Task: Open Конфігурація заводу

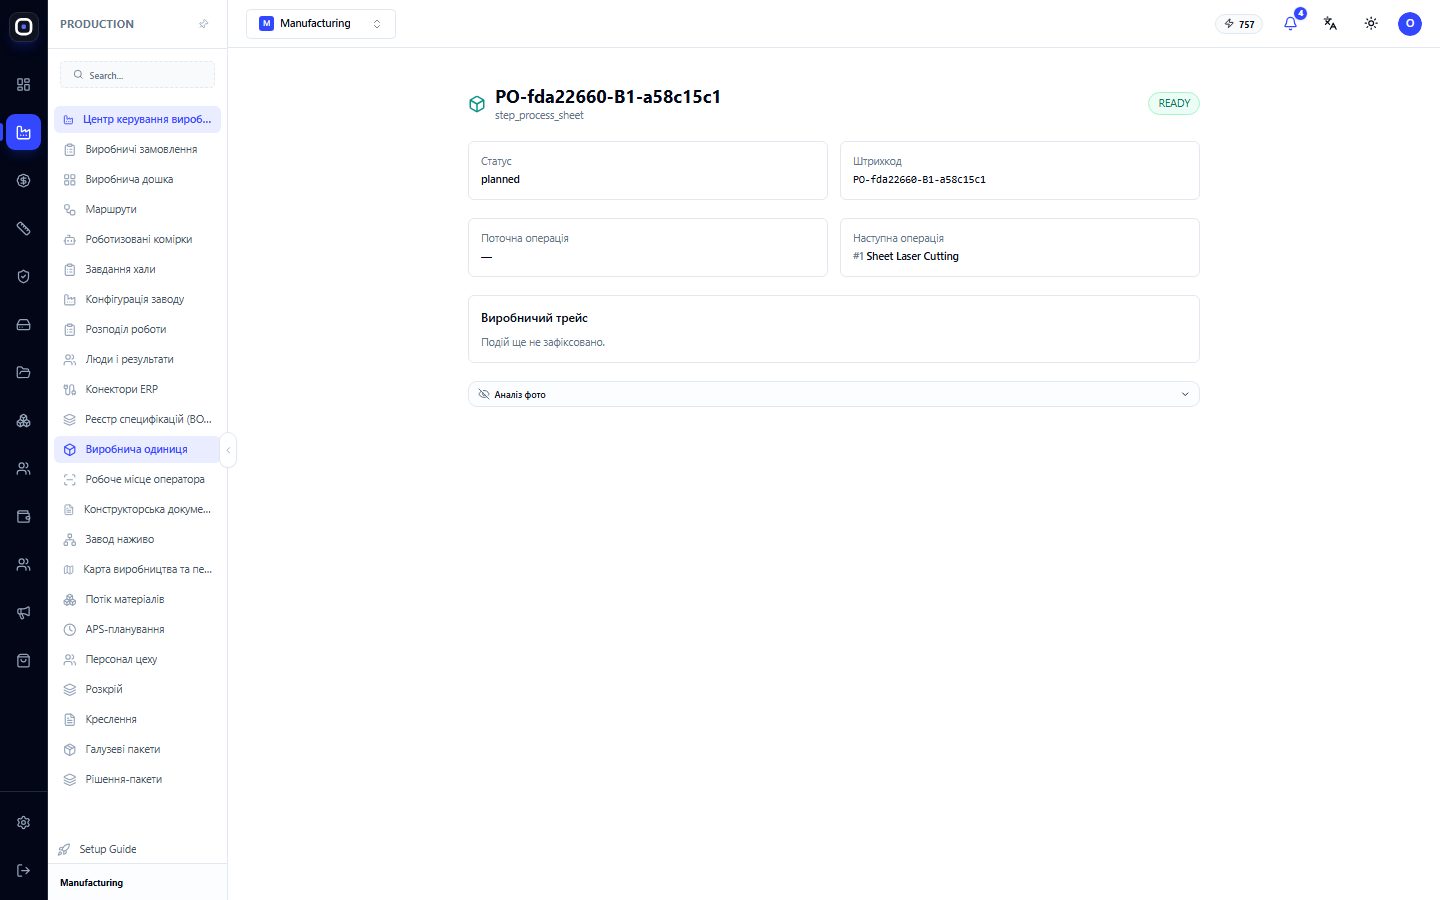Action: click(x=137, y=299)
